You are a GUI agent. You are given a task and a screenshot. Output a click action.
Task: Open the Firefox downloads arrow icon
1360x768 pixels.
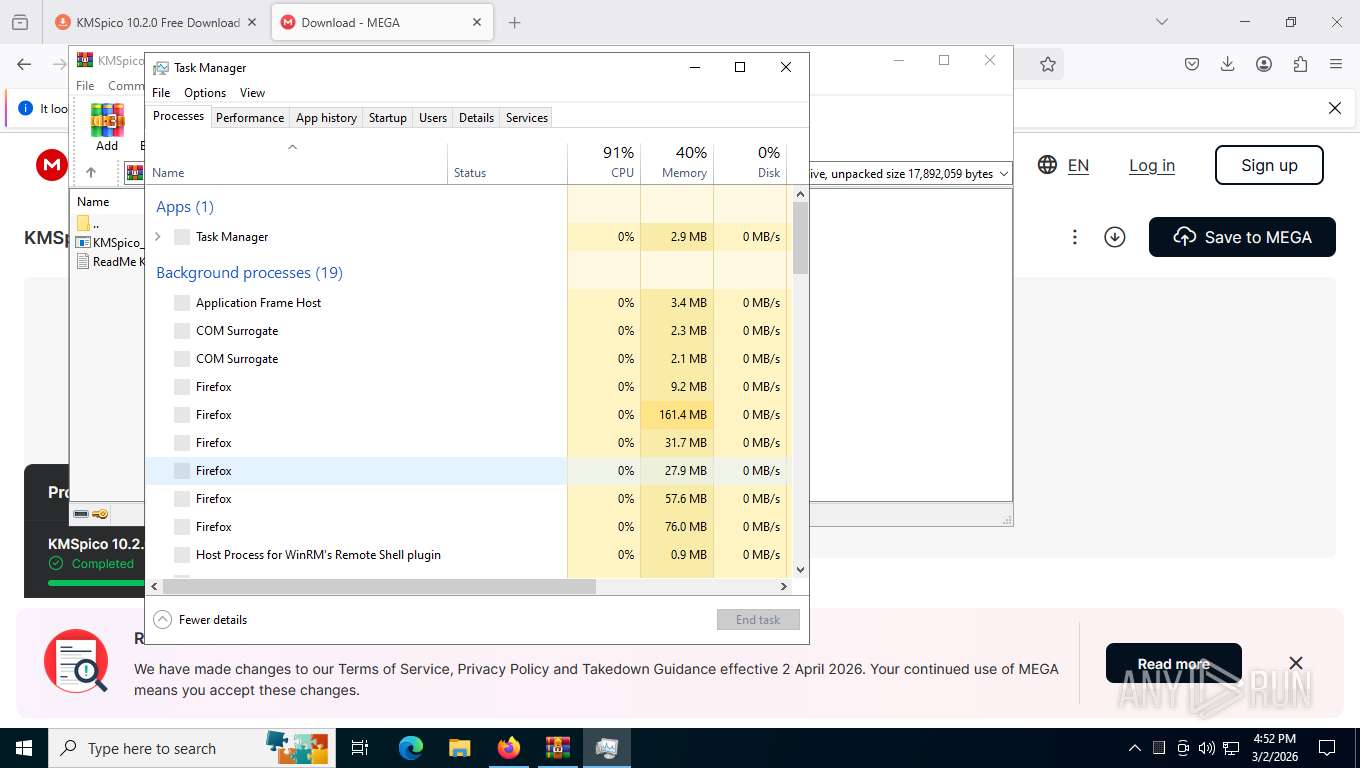[x=1228, y=64]
